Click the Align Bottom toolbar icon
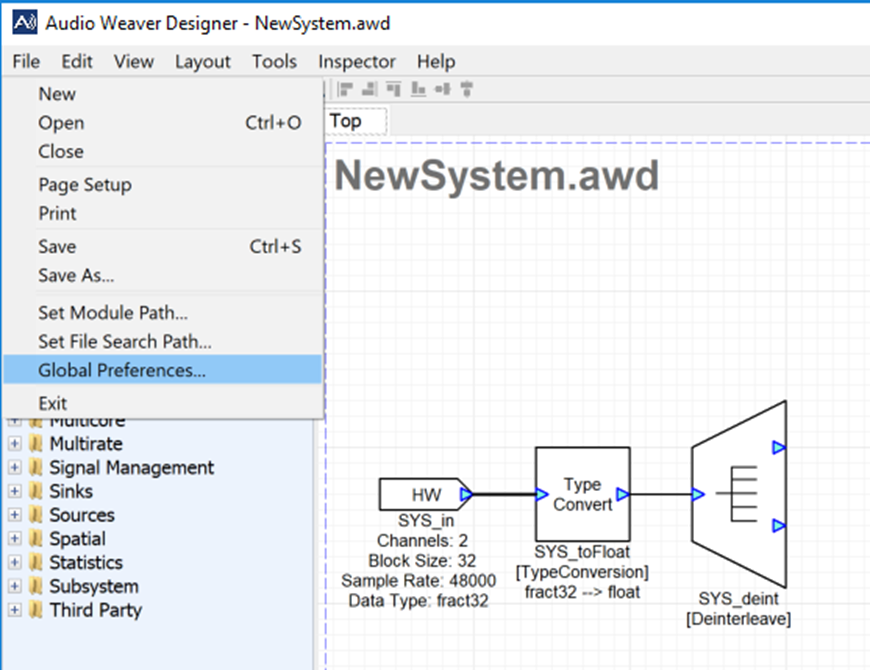The image size is (870, 670). 418,90
